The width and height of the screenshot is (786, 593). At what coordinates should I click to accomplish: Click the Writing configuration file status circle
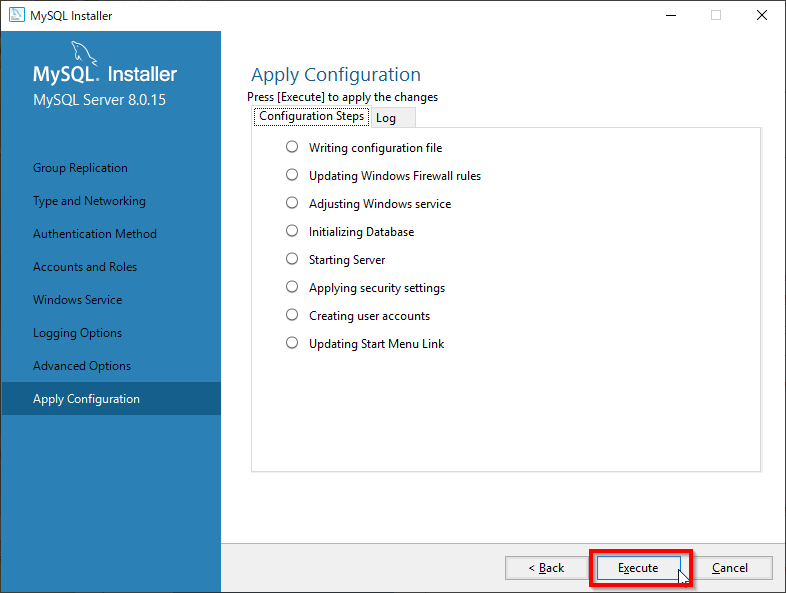[x=292, y=147]
